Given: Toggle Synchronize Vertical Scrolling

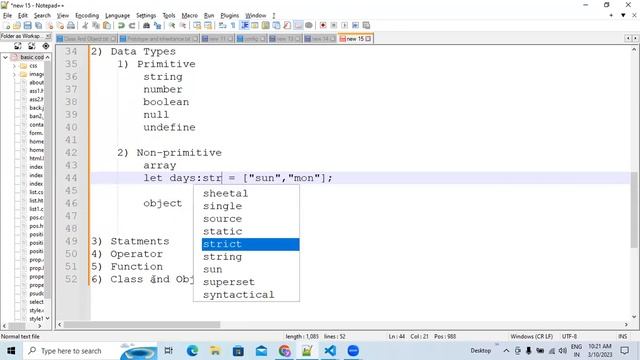Looking at the screenshot, I should 197,25.
